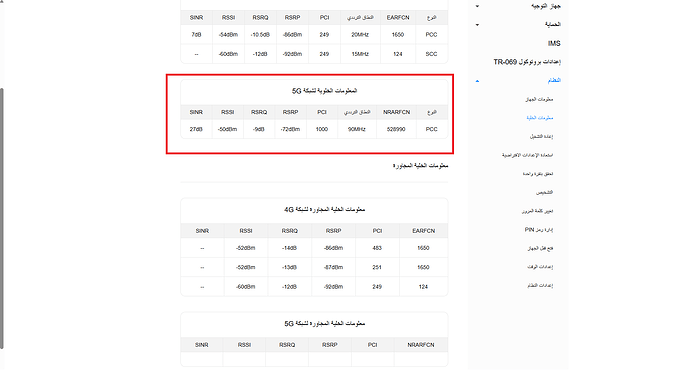Open إعدادات الوقت time settings
This screenshot has height=370, width=690.
click(540, 267)
